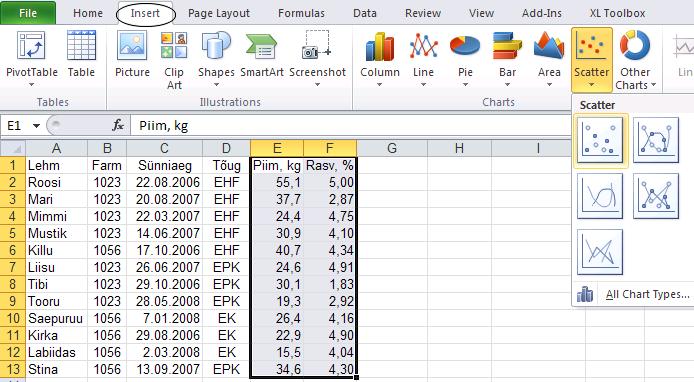Select the Insert tab
This screenshot has width=694, height=382.
[145, 13]
